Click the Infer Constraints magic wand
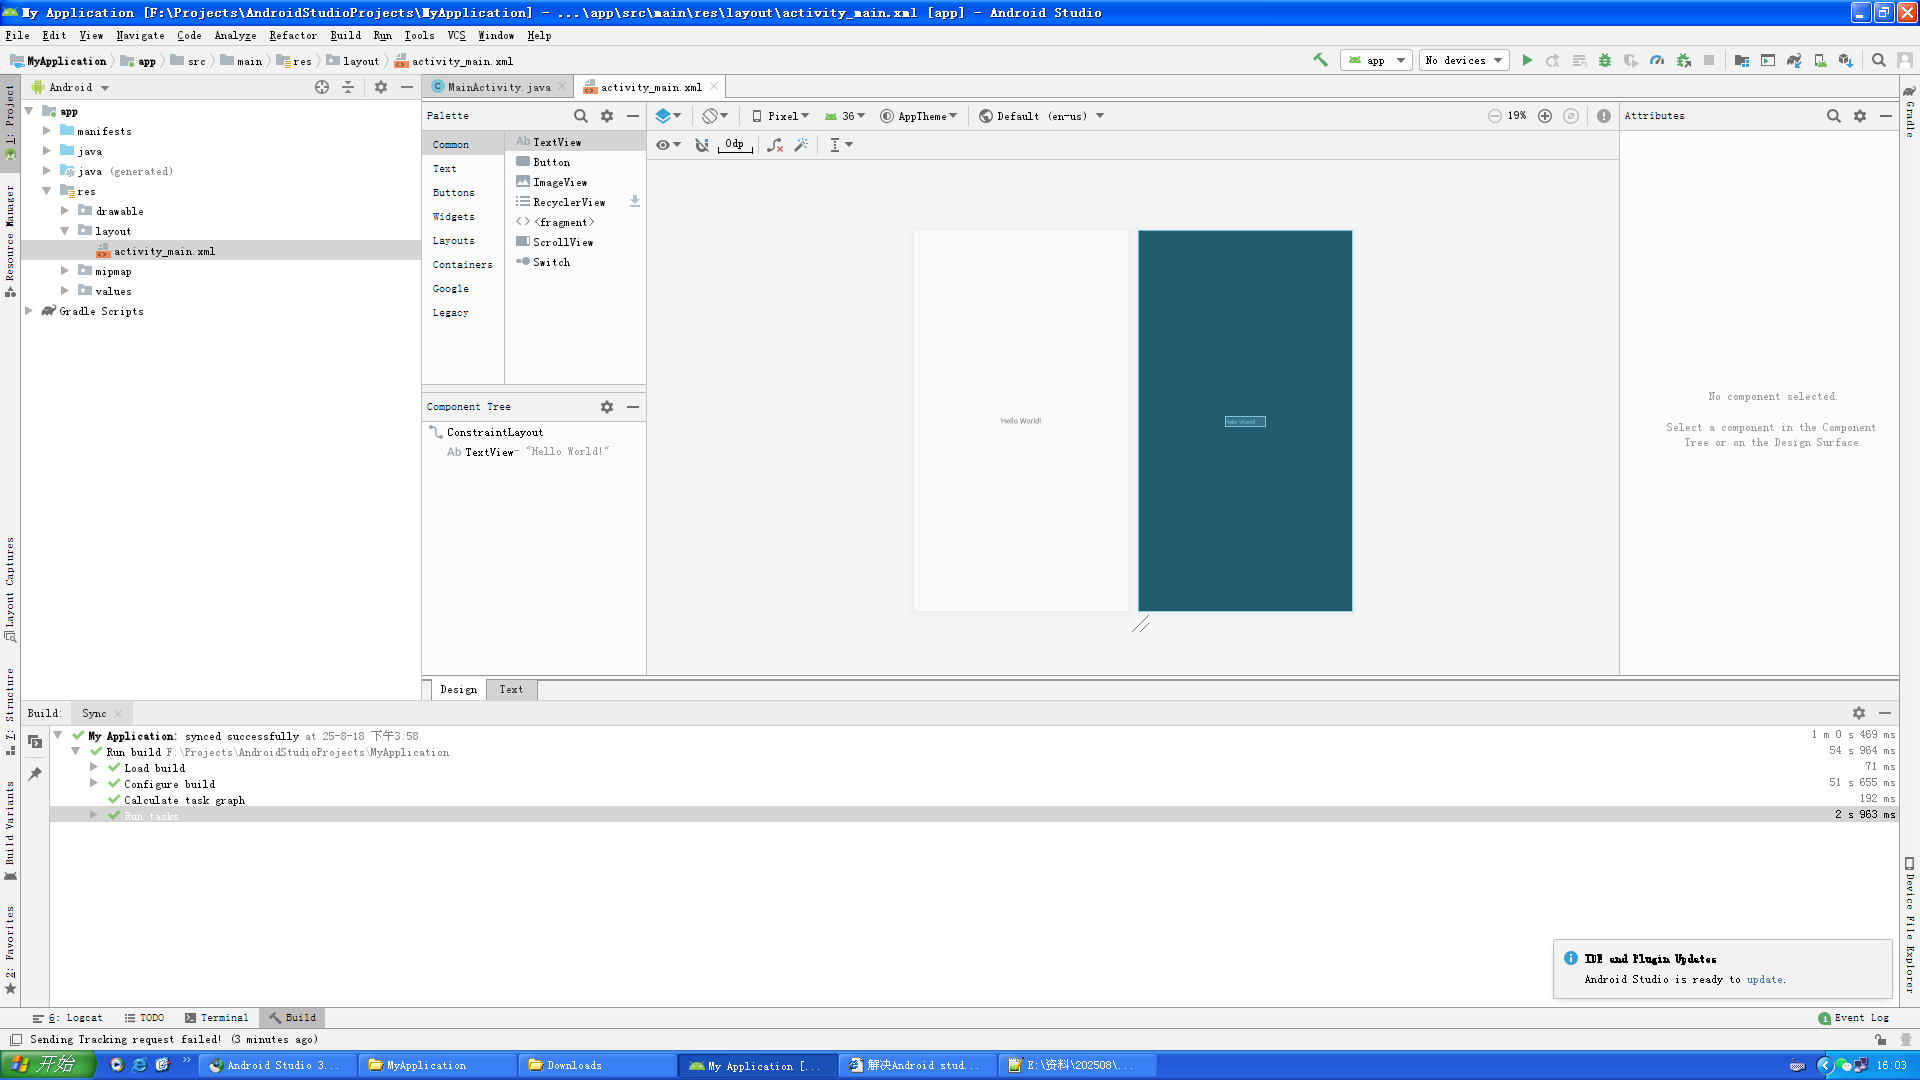This screenshot has height=1080, width=1920. (x=801, y=145)
